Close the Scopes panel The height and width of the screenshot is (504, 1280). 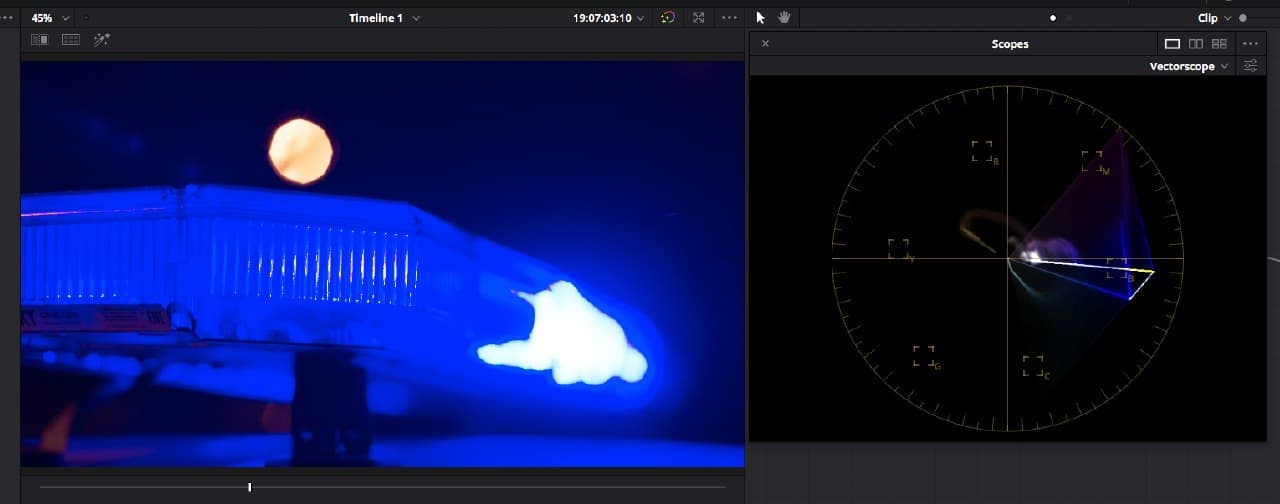point(765,44)
